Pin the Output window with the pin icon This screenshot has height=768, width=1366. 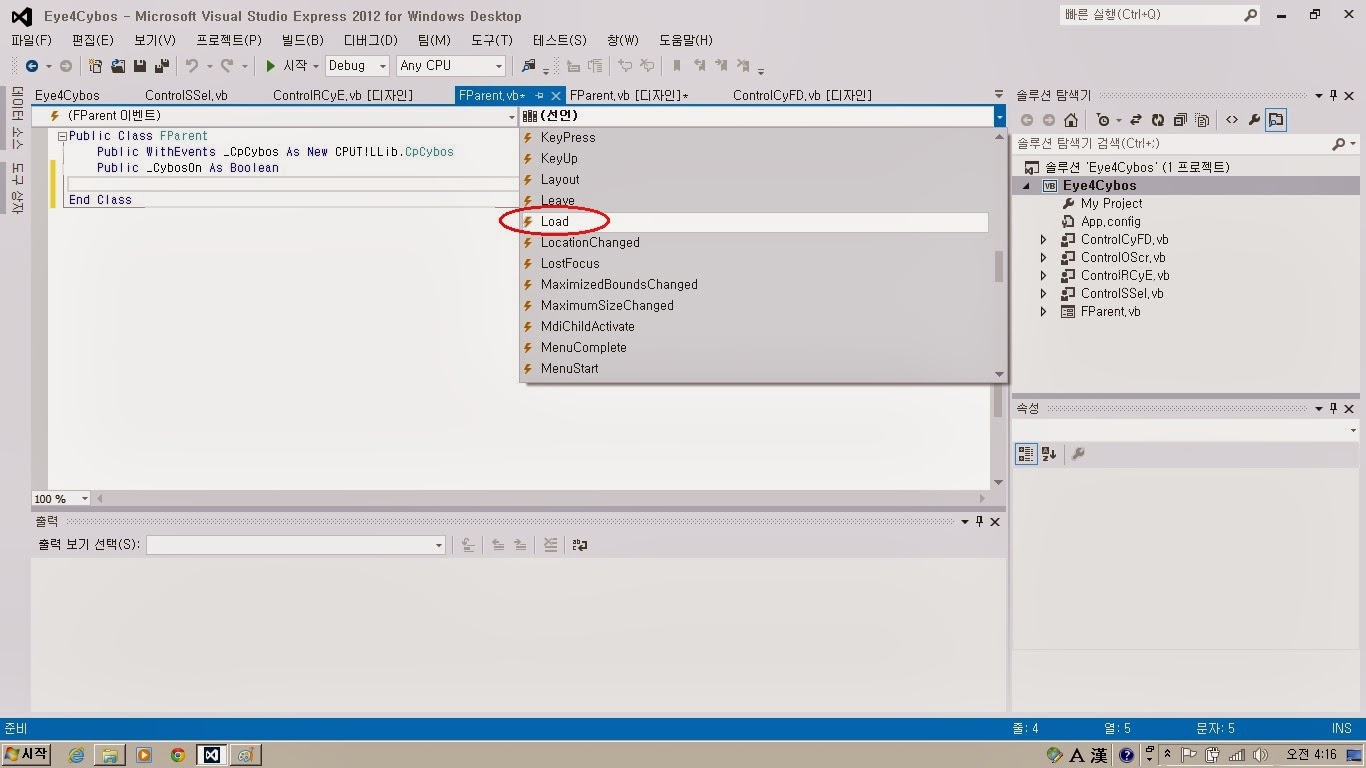[978, 521]
